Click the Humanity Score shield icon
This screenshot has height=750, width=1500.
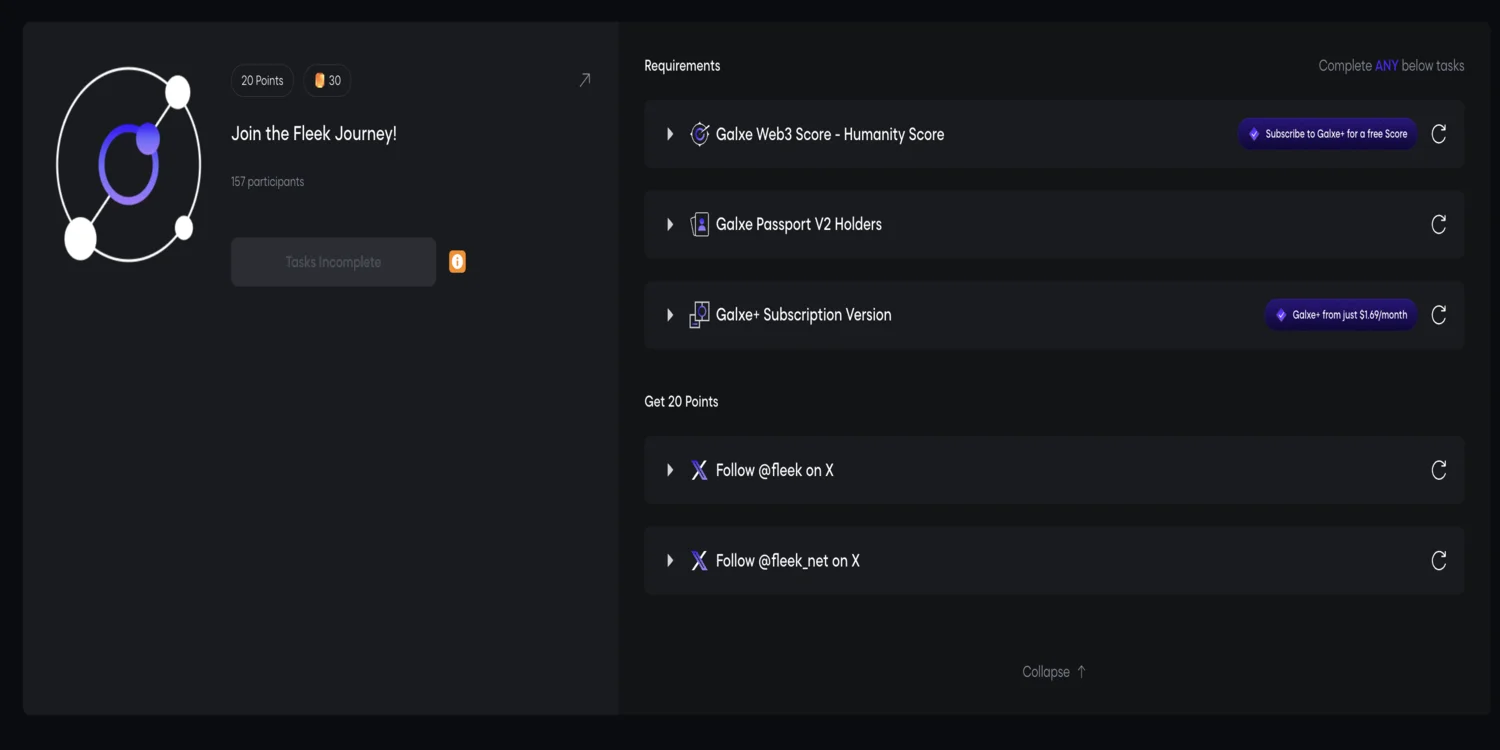pos(700,134)
